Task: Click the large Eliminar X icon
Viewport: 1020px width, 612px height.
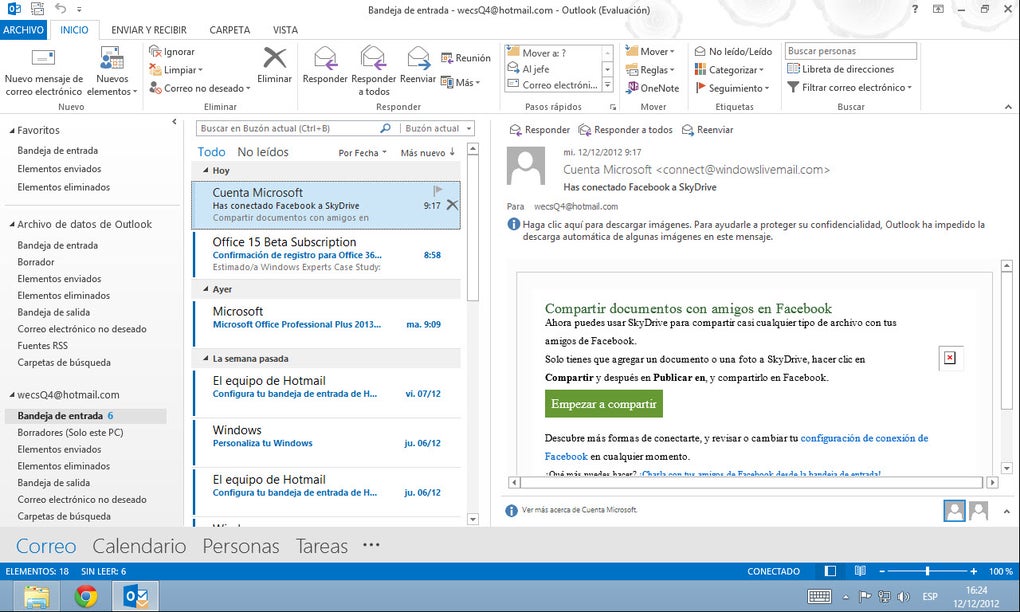Action: [275, 58]
